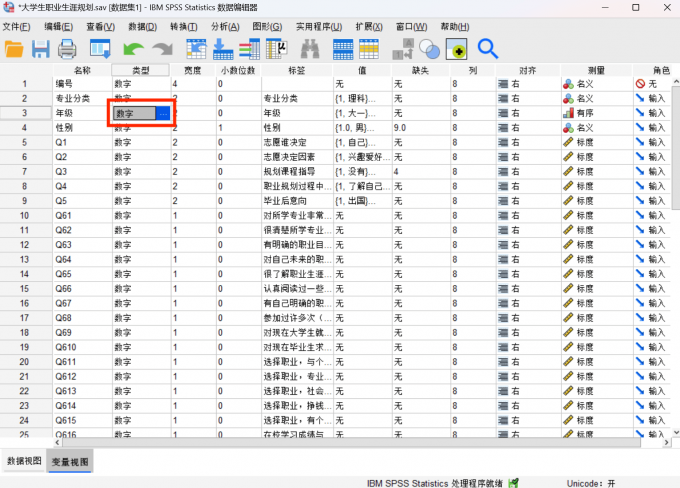
Task: Open the Recall recently used dialogs icon
Action: pyautogui.click(x=100, y=49)
